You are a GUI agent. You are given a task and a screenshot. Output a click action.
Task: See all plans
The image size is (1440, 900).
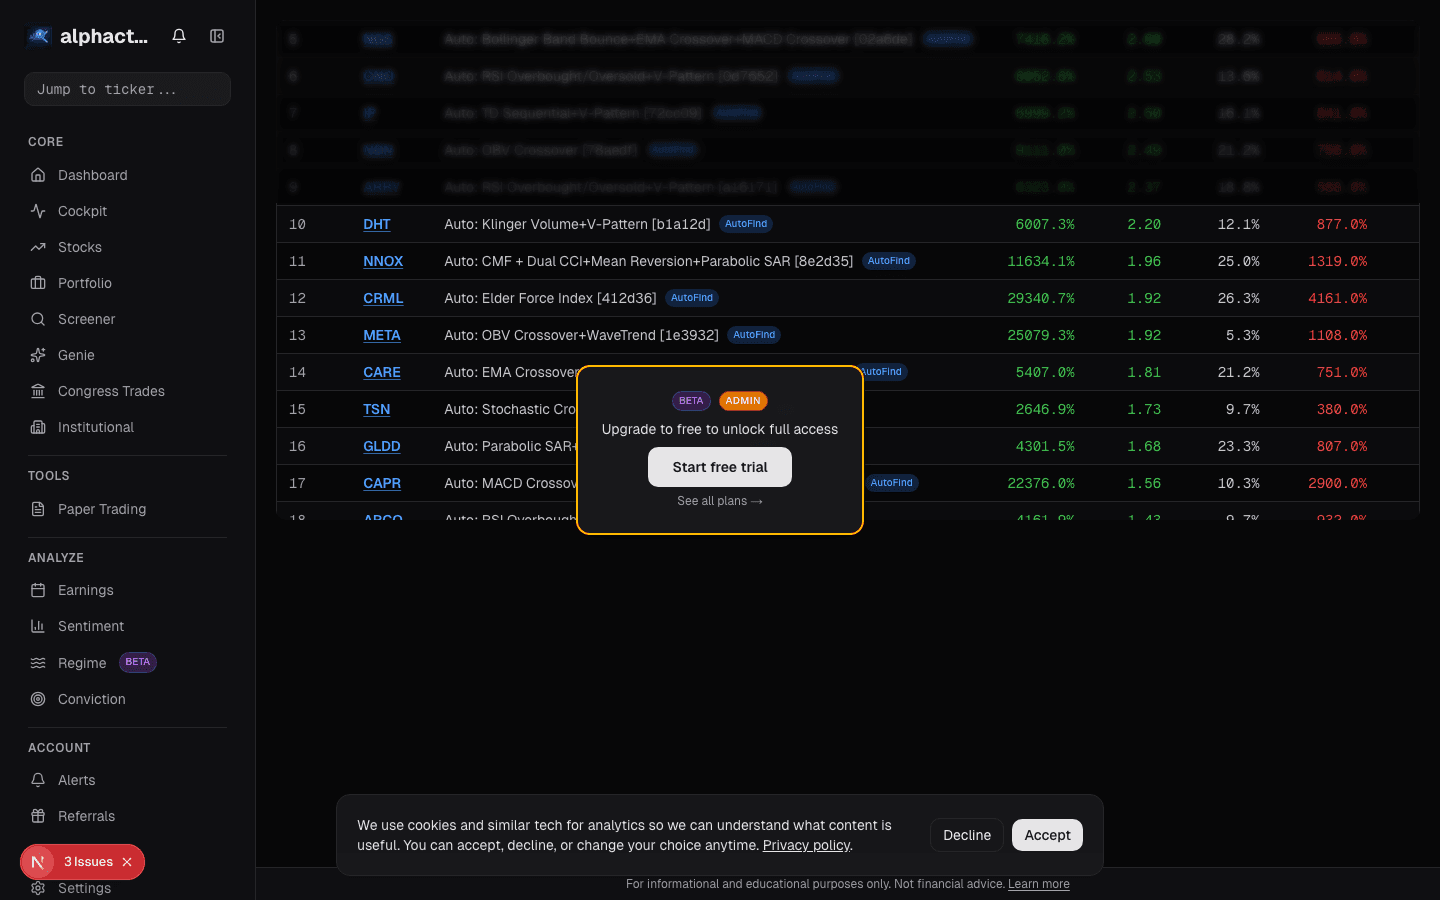(x=720, y=501)
